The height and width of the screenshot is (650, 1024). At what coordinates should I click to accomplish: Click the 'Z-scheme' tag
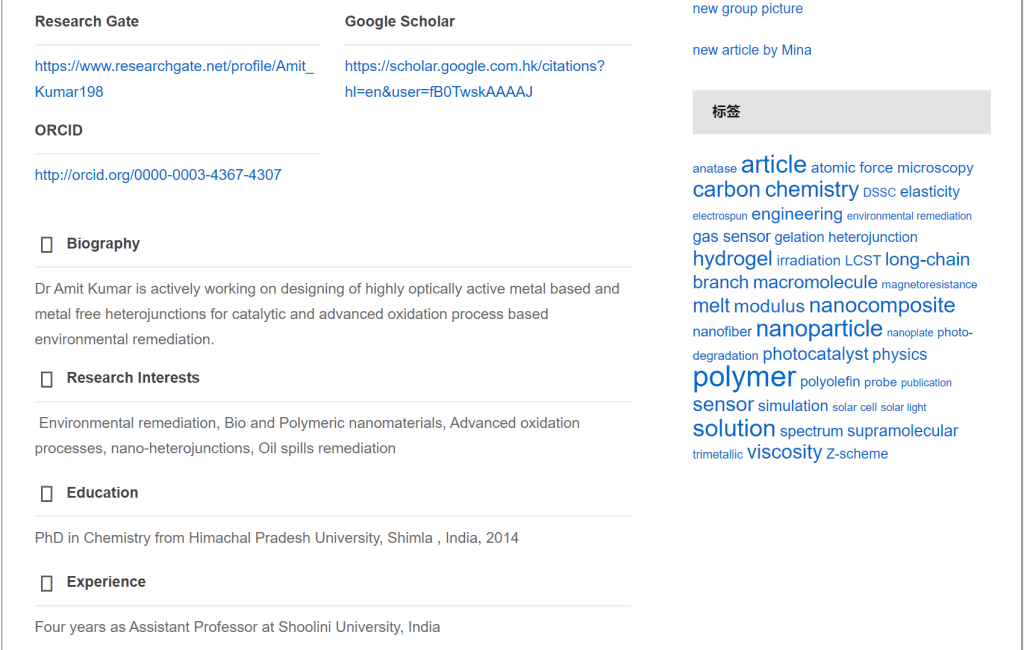coord(857,454)
